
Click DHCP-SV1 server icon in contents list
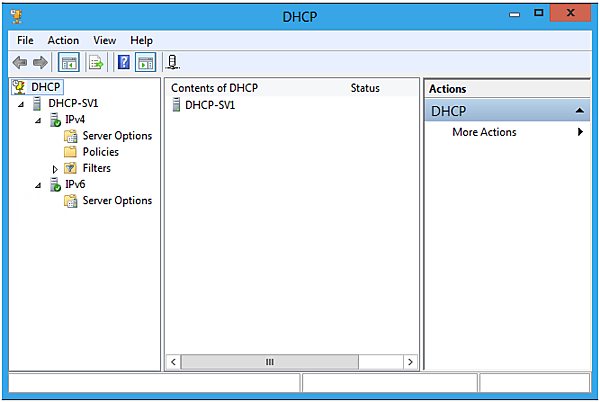[176, 104]
